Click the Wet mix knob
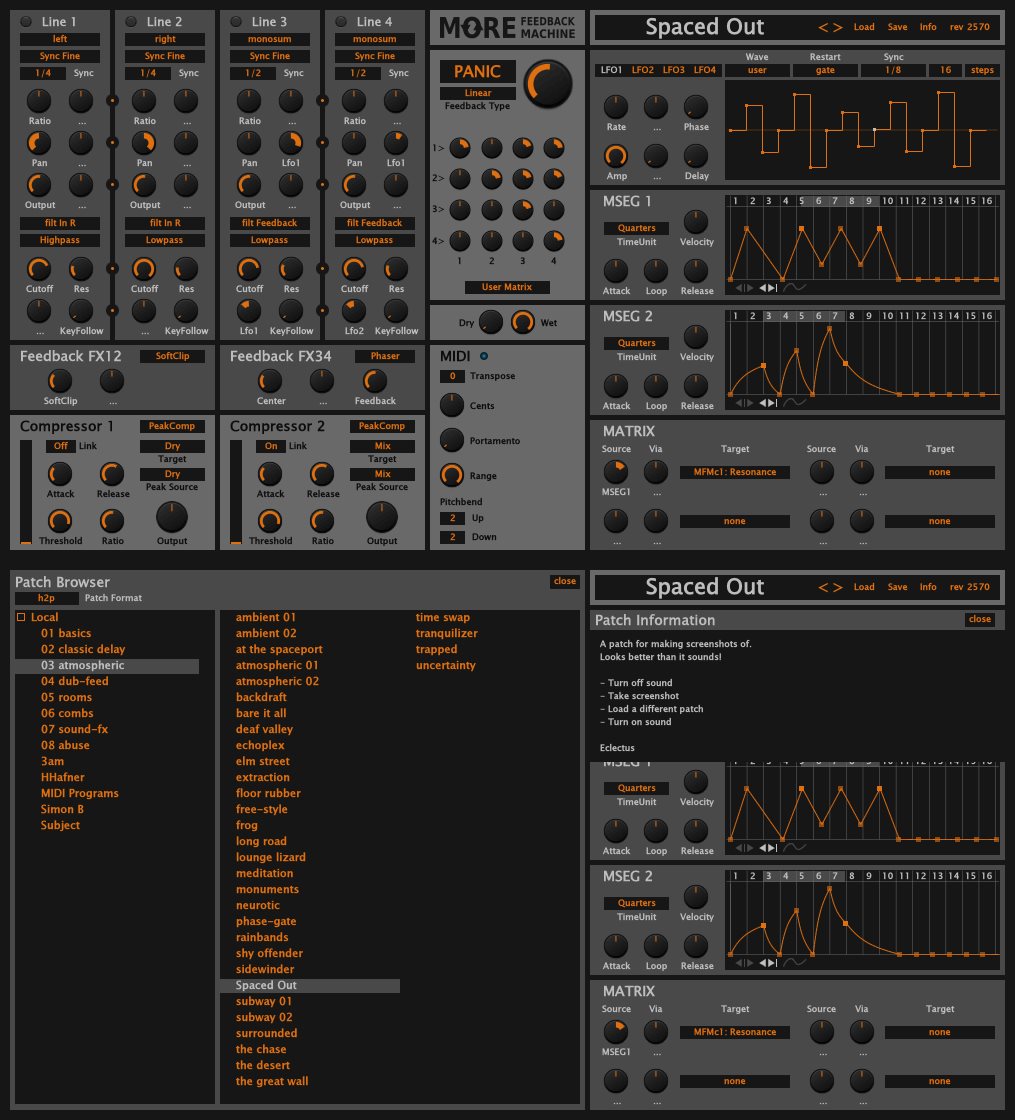 [523, 322]
